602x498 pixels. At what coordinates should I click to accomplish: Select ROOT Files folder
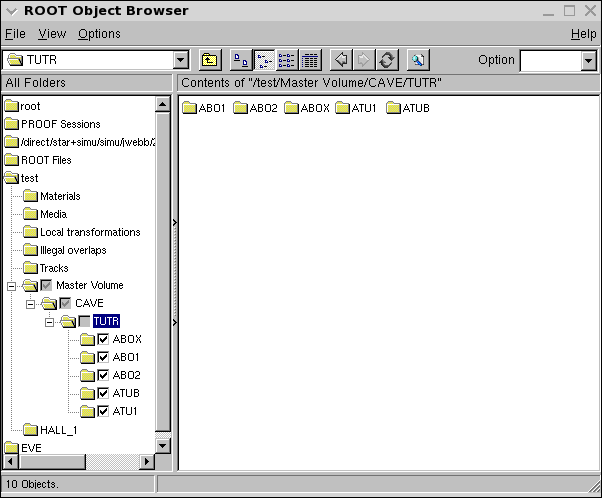(38, 160)
